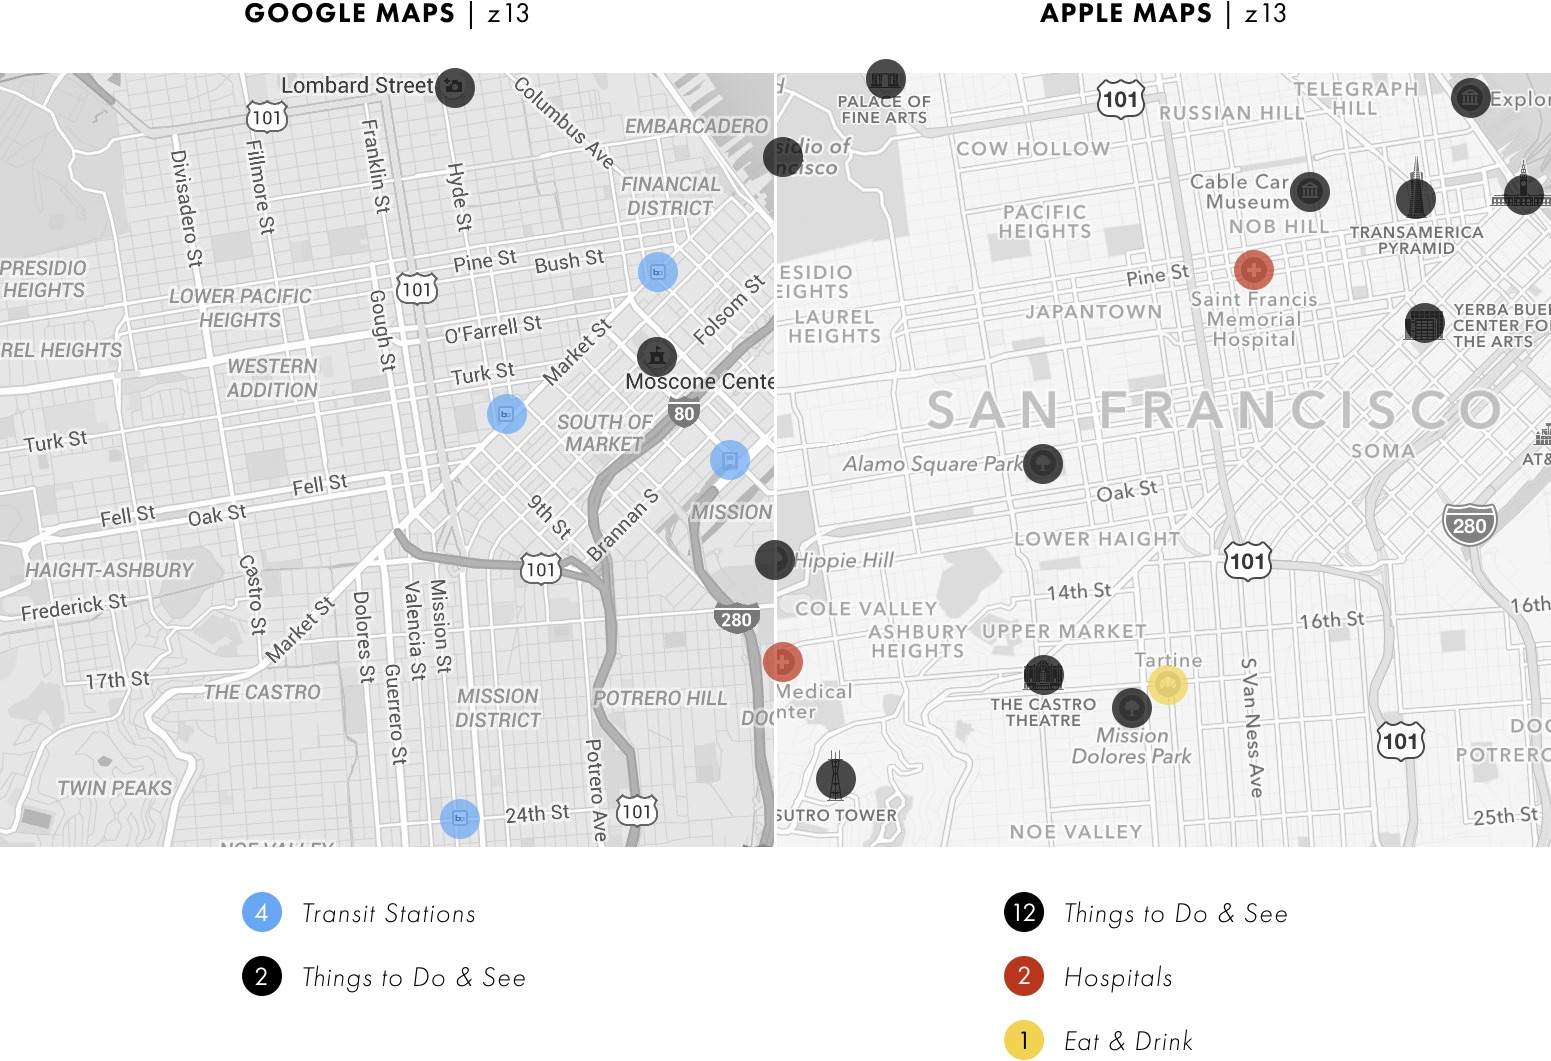Click the TWIN PEAKS label
1551x1061 pixels.
tap(115, 788)
